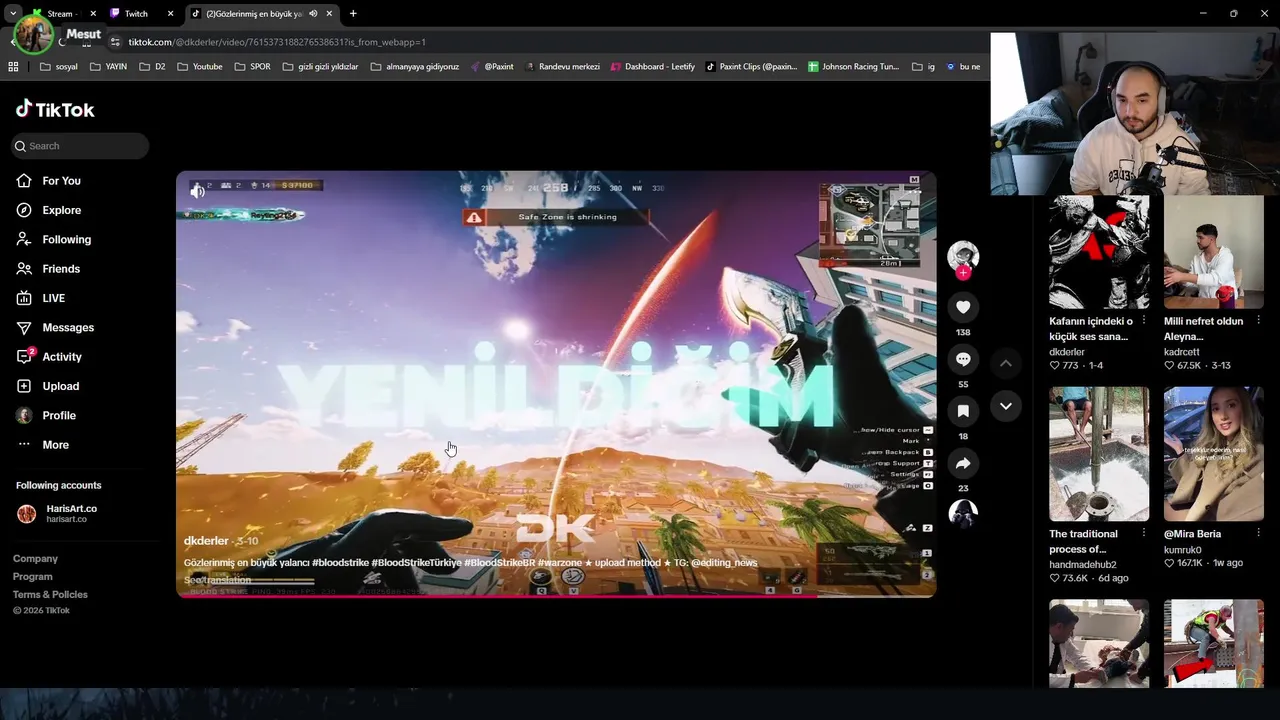
Task: Open dkderler username on the video
Action: coord(206,540)
